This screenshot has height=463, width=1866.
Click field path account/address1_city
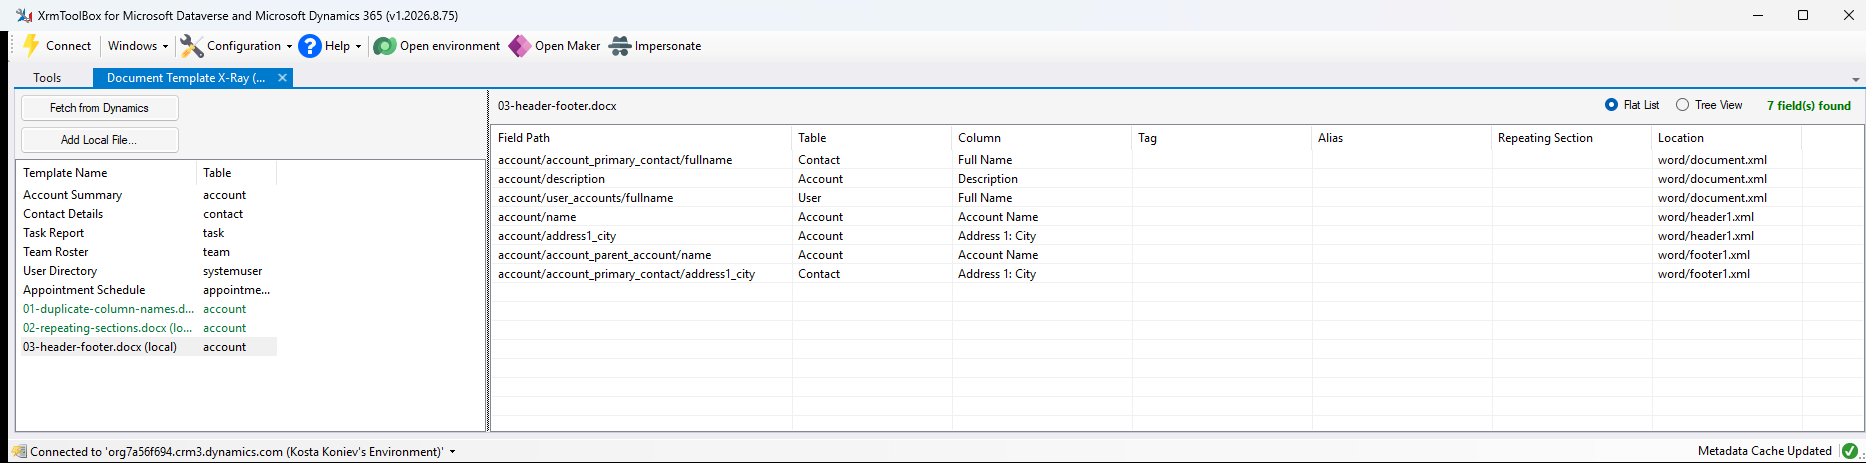[557, 236]
